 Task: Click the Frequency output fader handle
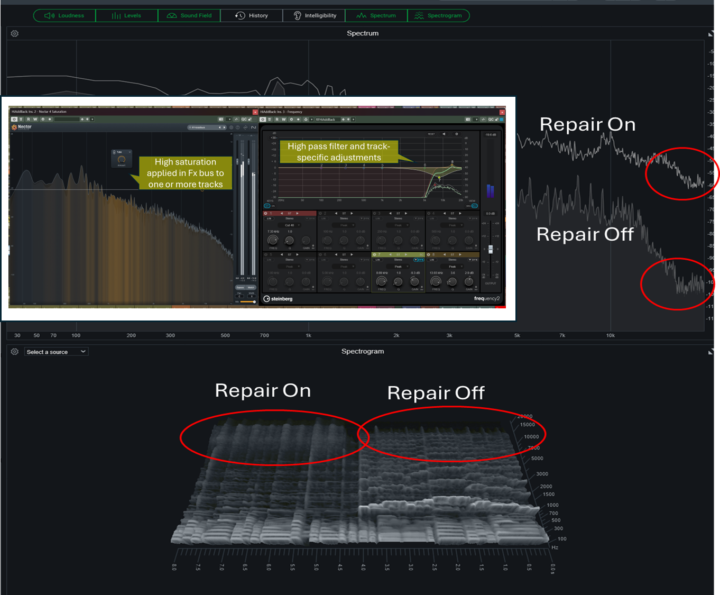[x=490, y=249]
